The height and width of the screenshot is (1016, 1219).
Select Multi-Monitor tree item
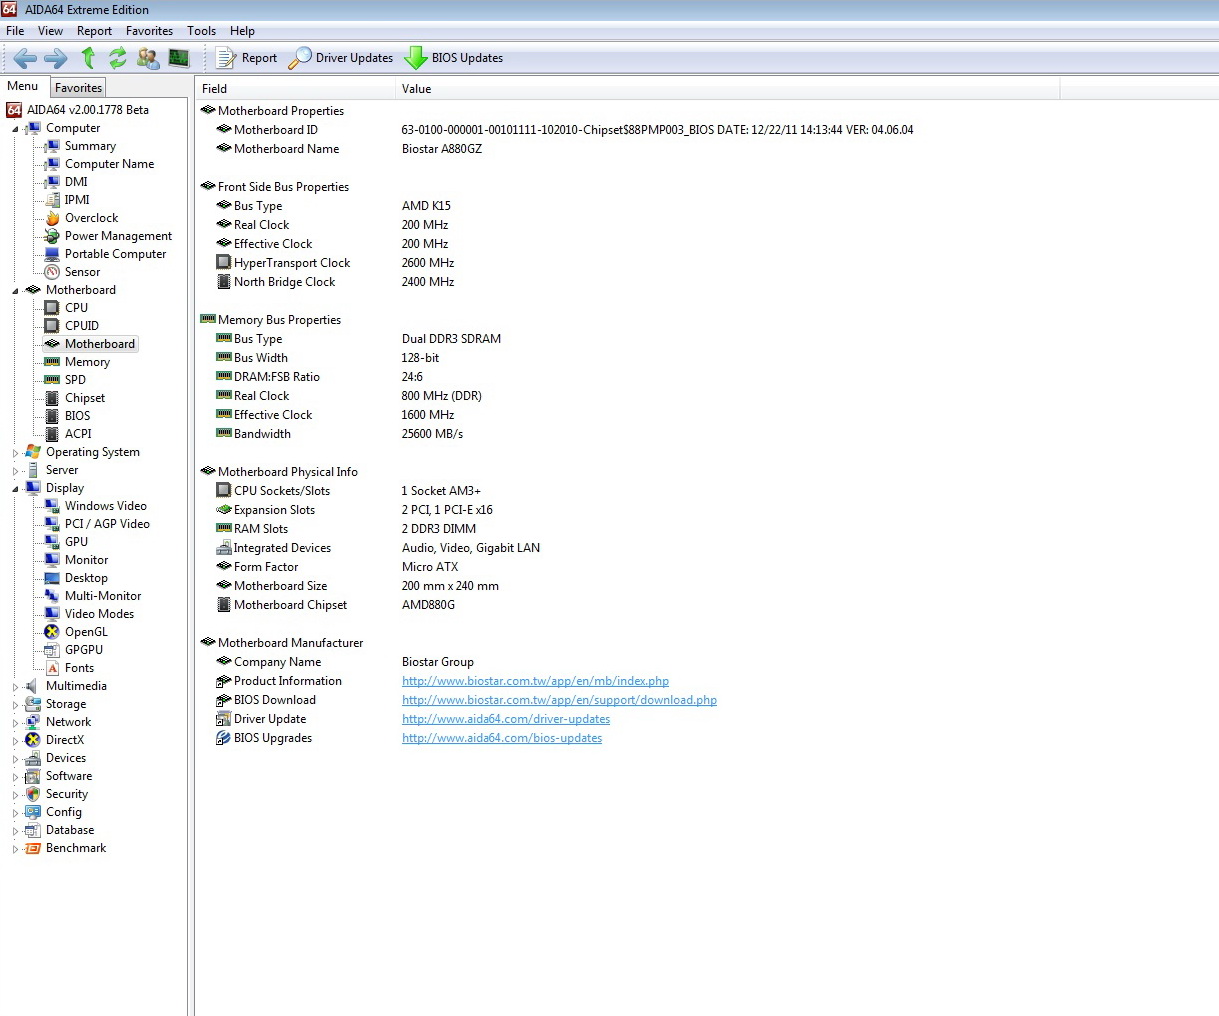coord(103,596)
